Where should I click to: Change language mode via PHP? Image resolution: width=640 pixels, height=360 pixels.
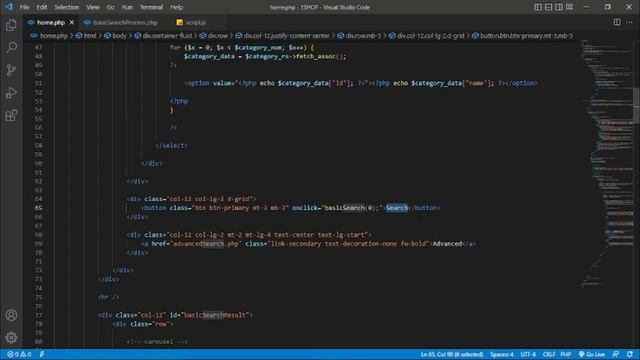coord(565,354)
